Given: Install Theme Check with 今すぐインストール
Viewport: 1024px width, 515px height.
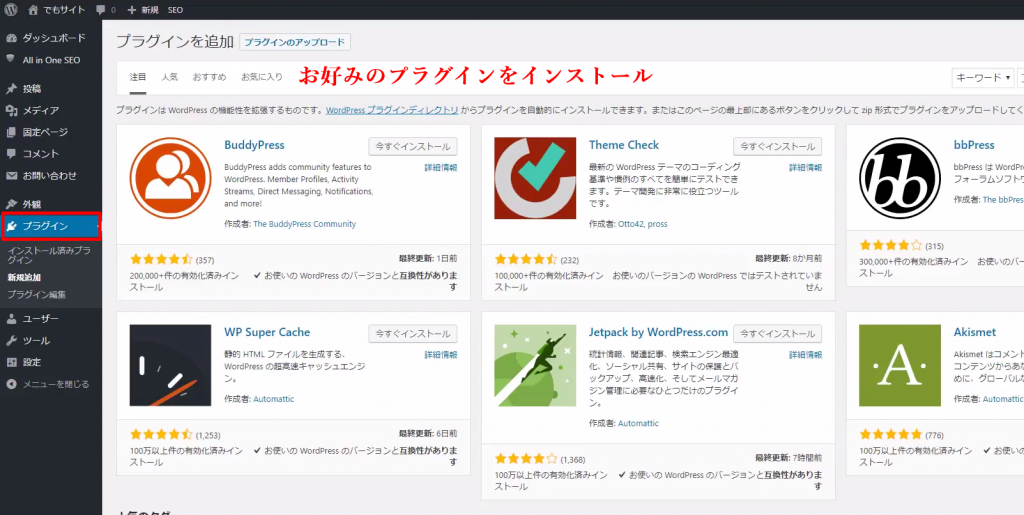Looking at the screenshot, I should click(x=777, y=146).
